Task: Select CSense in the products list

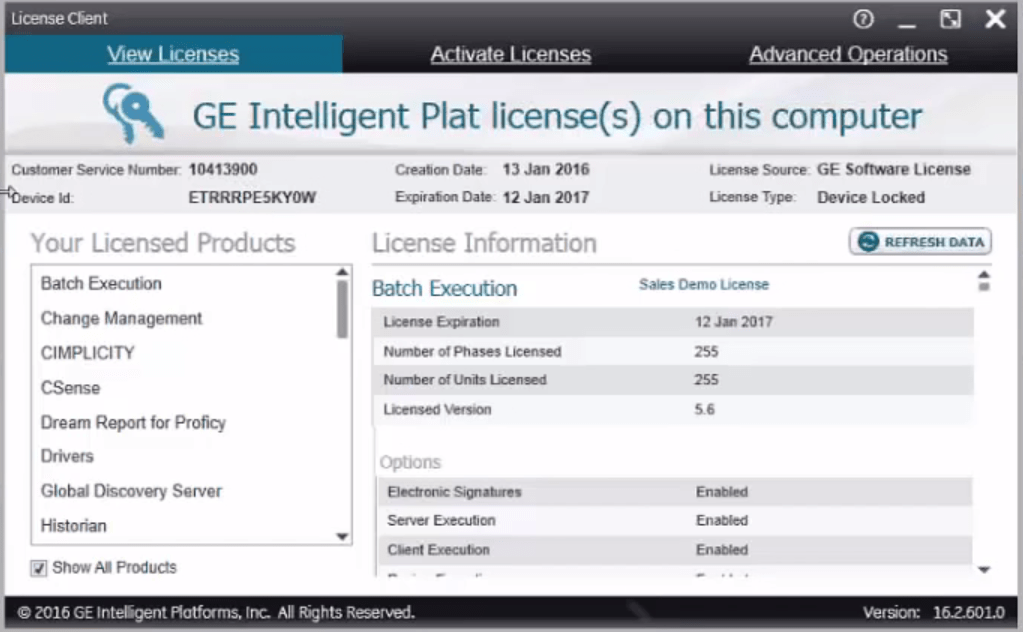Action: [70, 388]
